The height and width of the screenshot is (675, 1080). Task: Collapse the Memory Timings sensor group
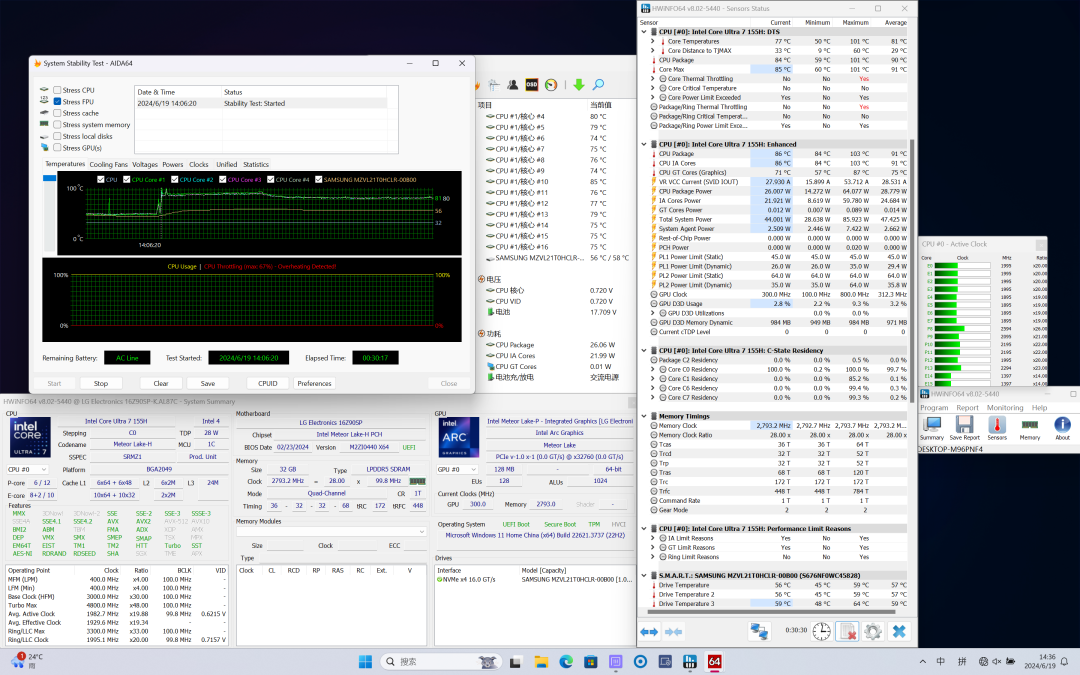(644, 416)
